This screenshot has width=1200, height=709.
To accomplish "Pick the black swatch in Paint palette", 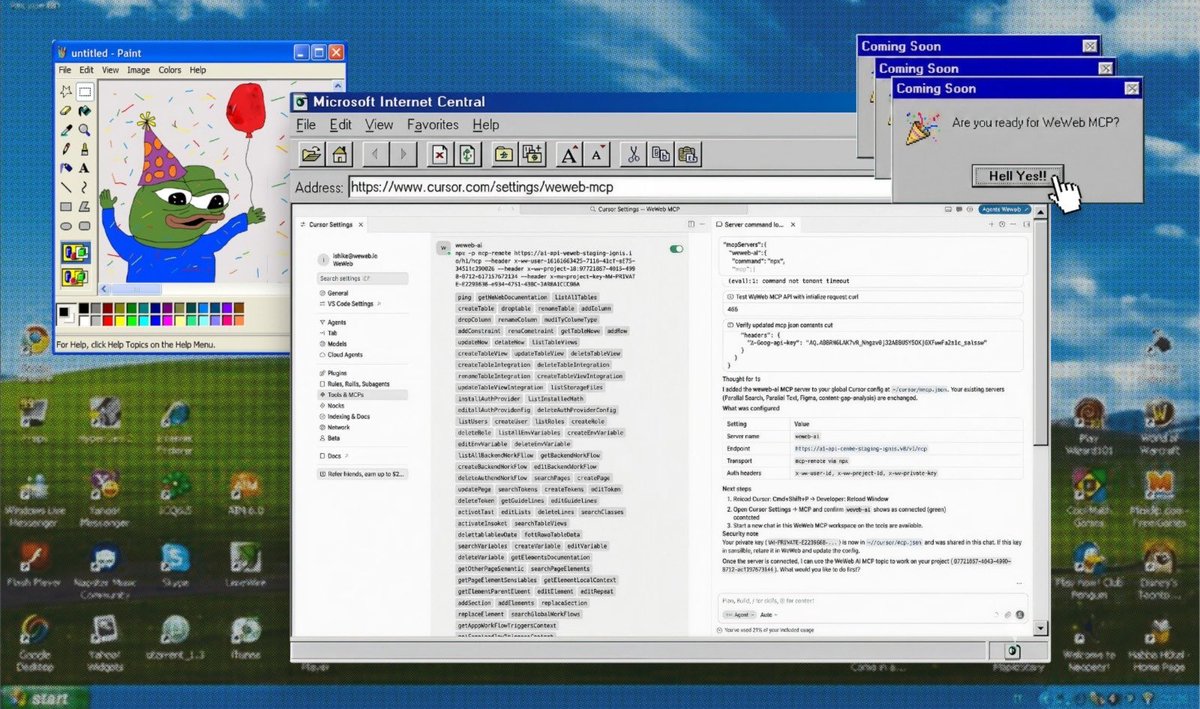I will coord(84,307).
